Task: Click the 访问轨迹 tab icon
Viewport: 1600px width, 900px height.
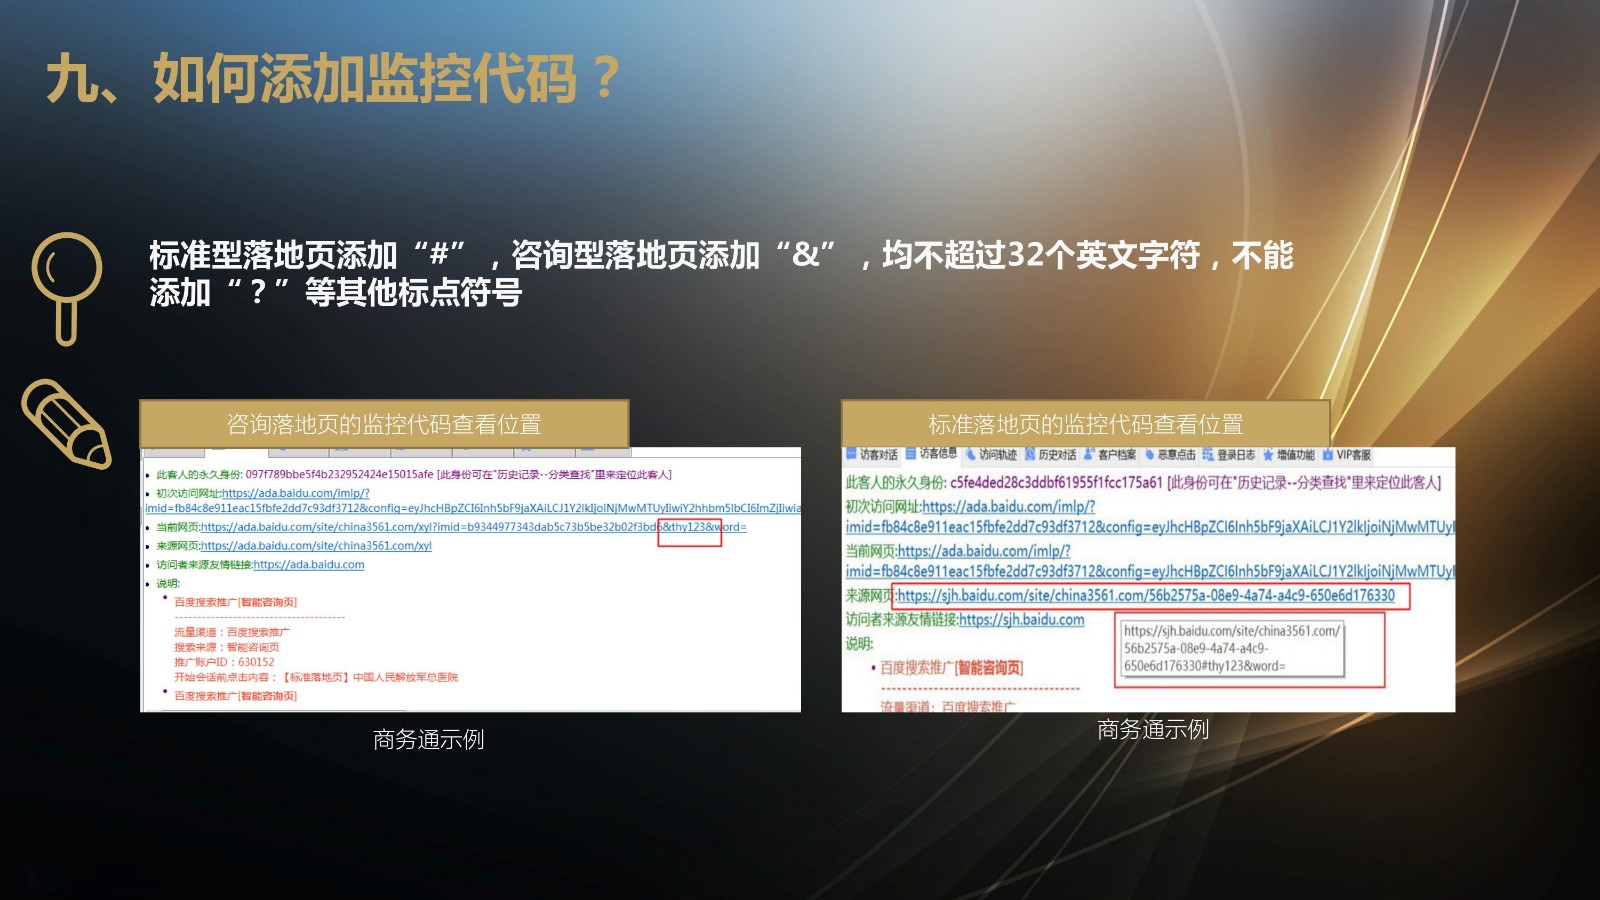Action: pos(970,454)
